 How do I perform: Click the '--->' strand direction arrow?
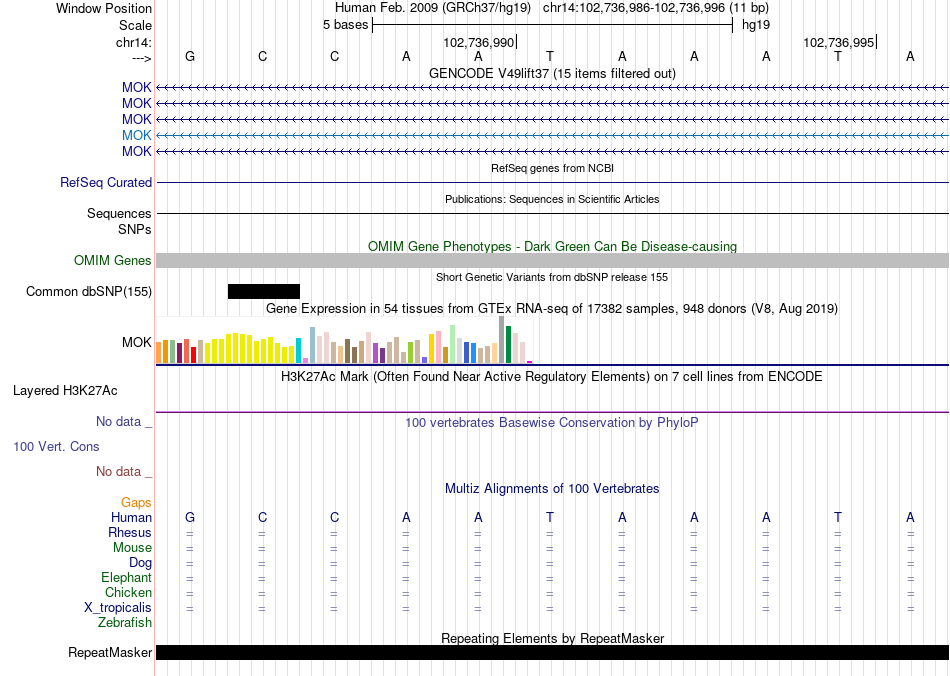142,58
